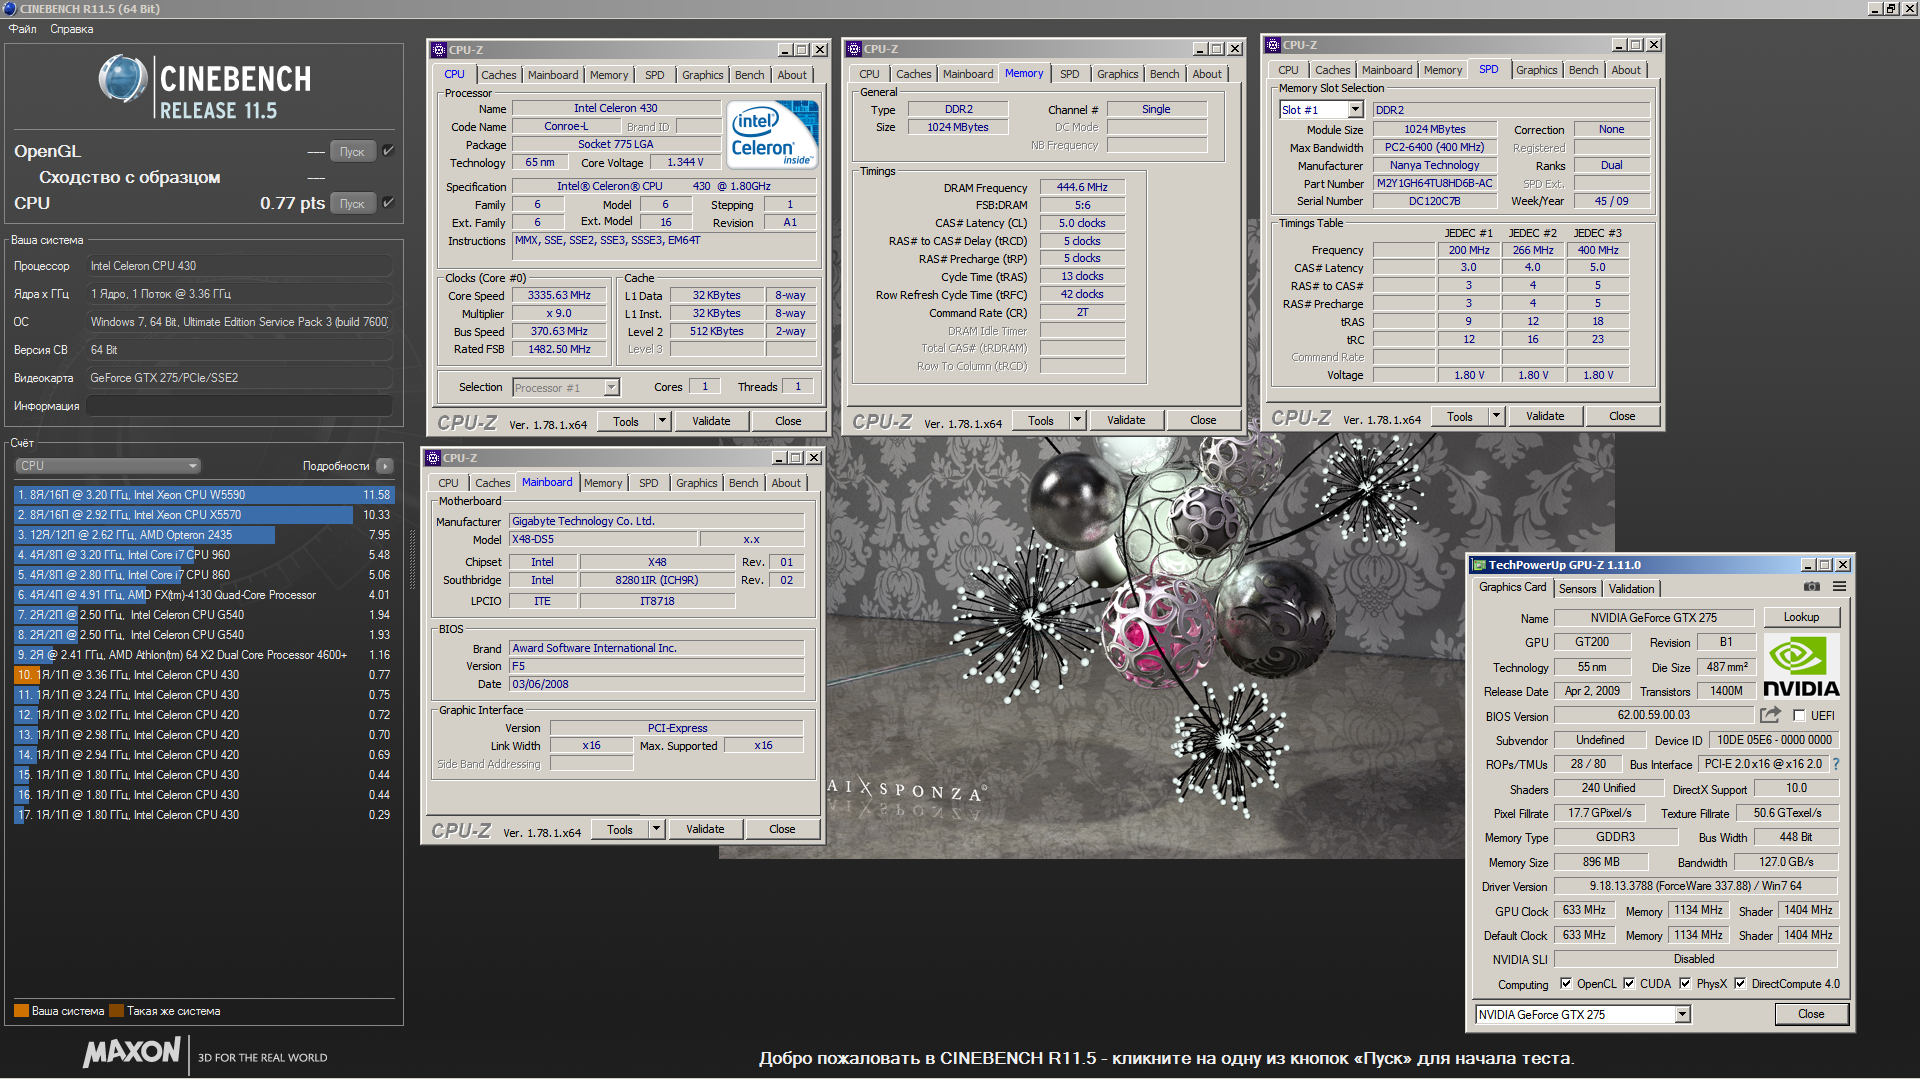Click the Lookup button in GPU-Z

coord(1801,617)
